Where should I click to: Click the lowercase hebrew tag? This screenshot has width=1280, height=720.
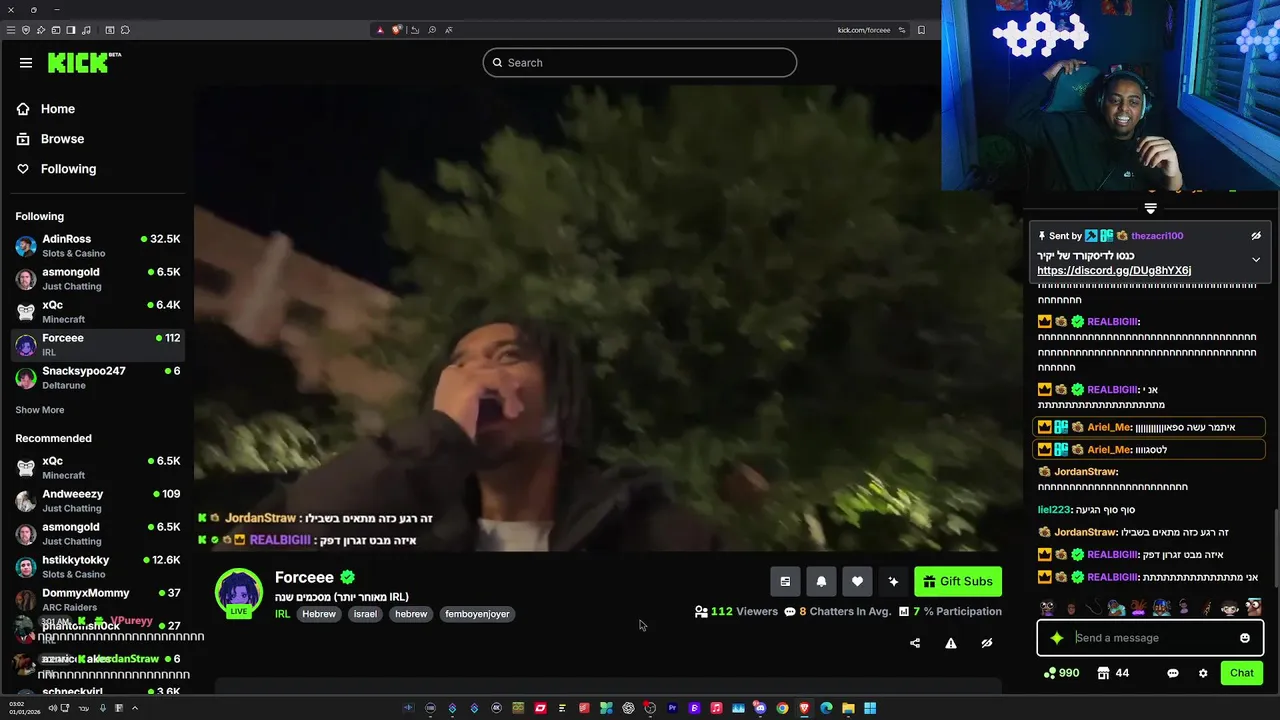tap(411, 614)
